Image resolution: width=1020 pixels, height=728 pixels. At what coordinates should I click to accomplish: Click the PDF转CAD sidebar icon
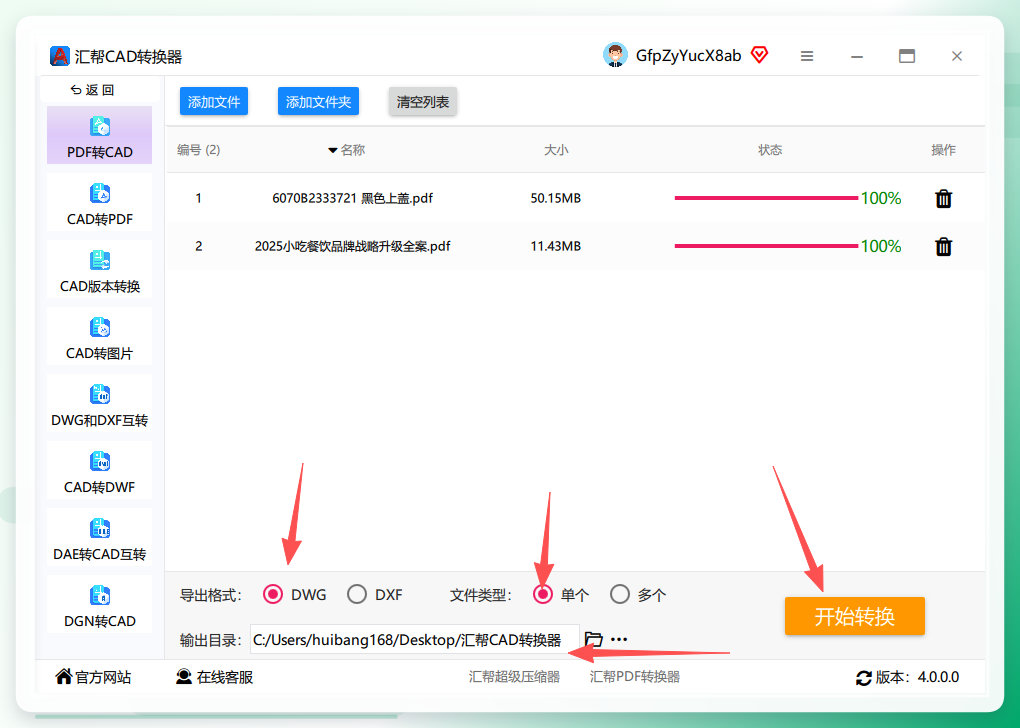(x=100, y=126)
